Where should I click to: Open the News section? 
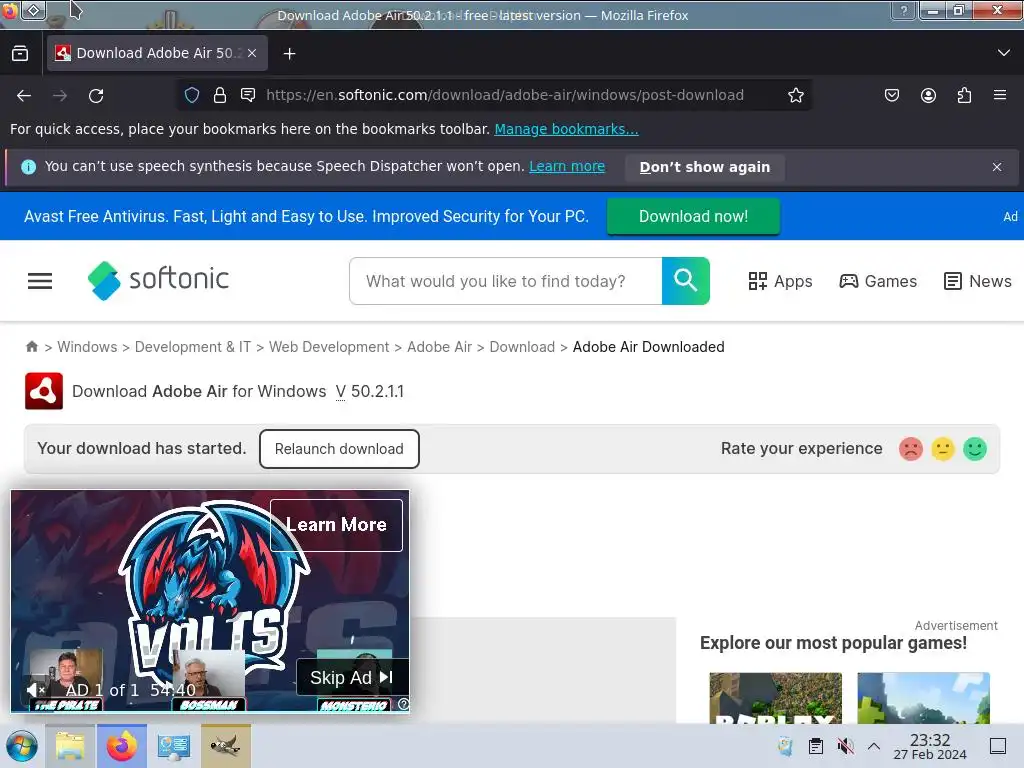click(x=978, y=281)
